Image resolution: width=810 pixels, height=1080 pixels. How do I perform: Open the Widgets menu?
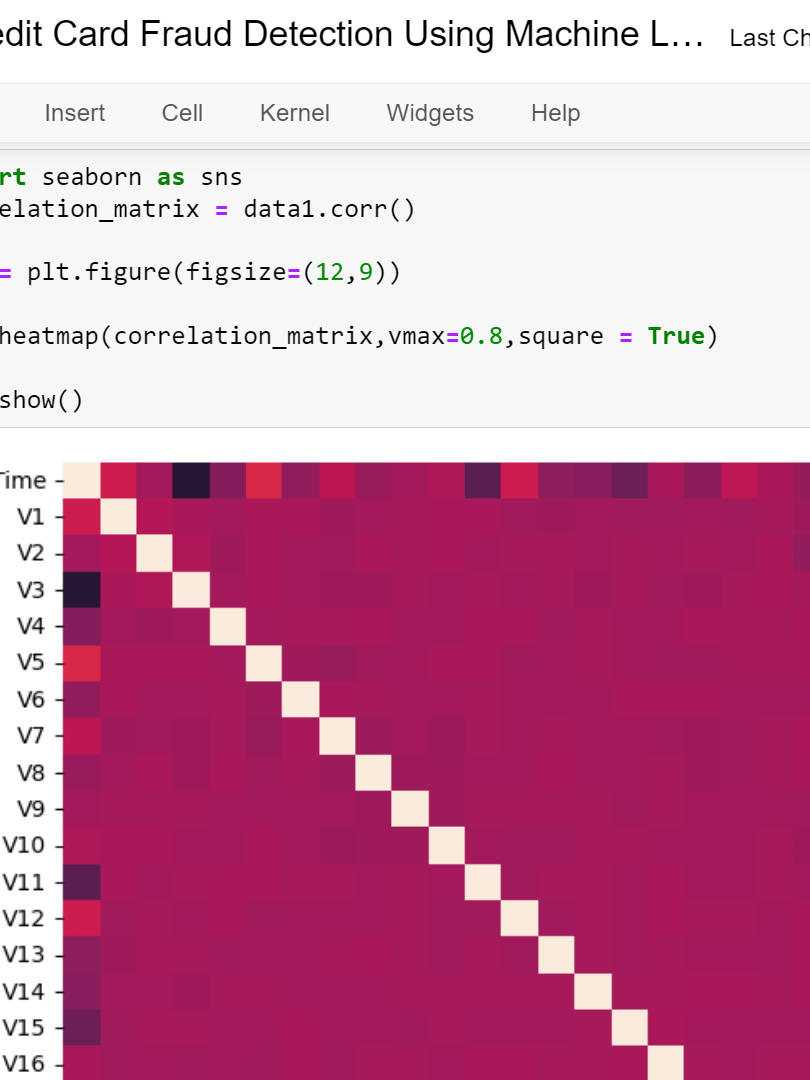[x=430, y=113]
